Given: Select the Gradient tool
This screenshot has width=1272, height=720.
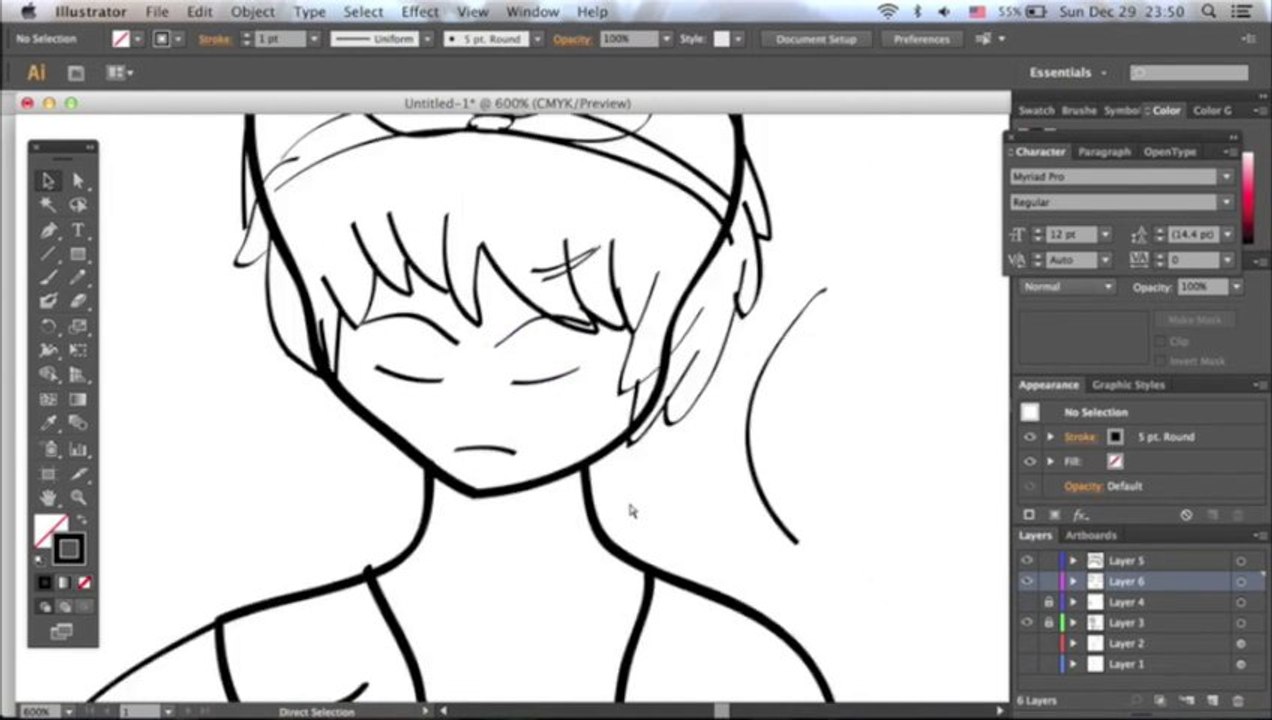Looking at the screenshot, I should [78, 399].
